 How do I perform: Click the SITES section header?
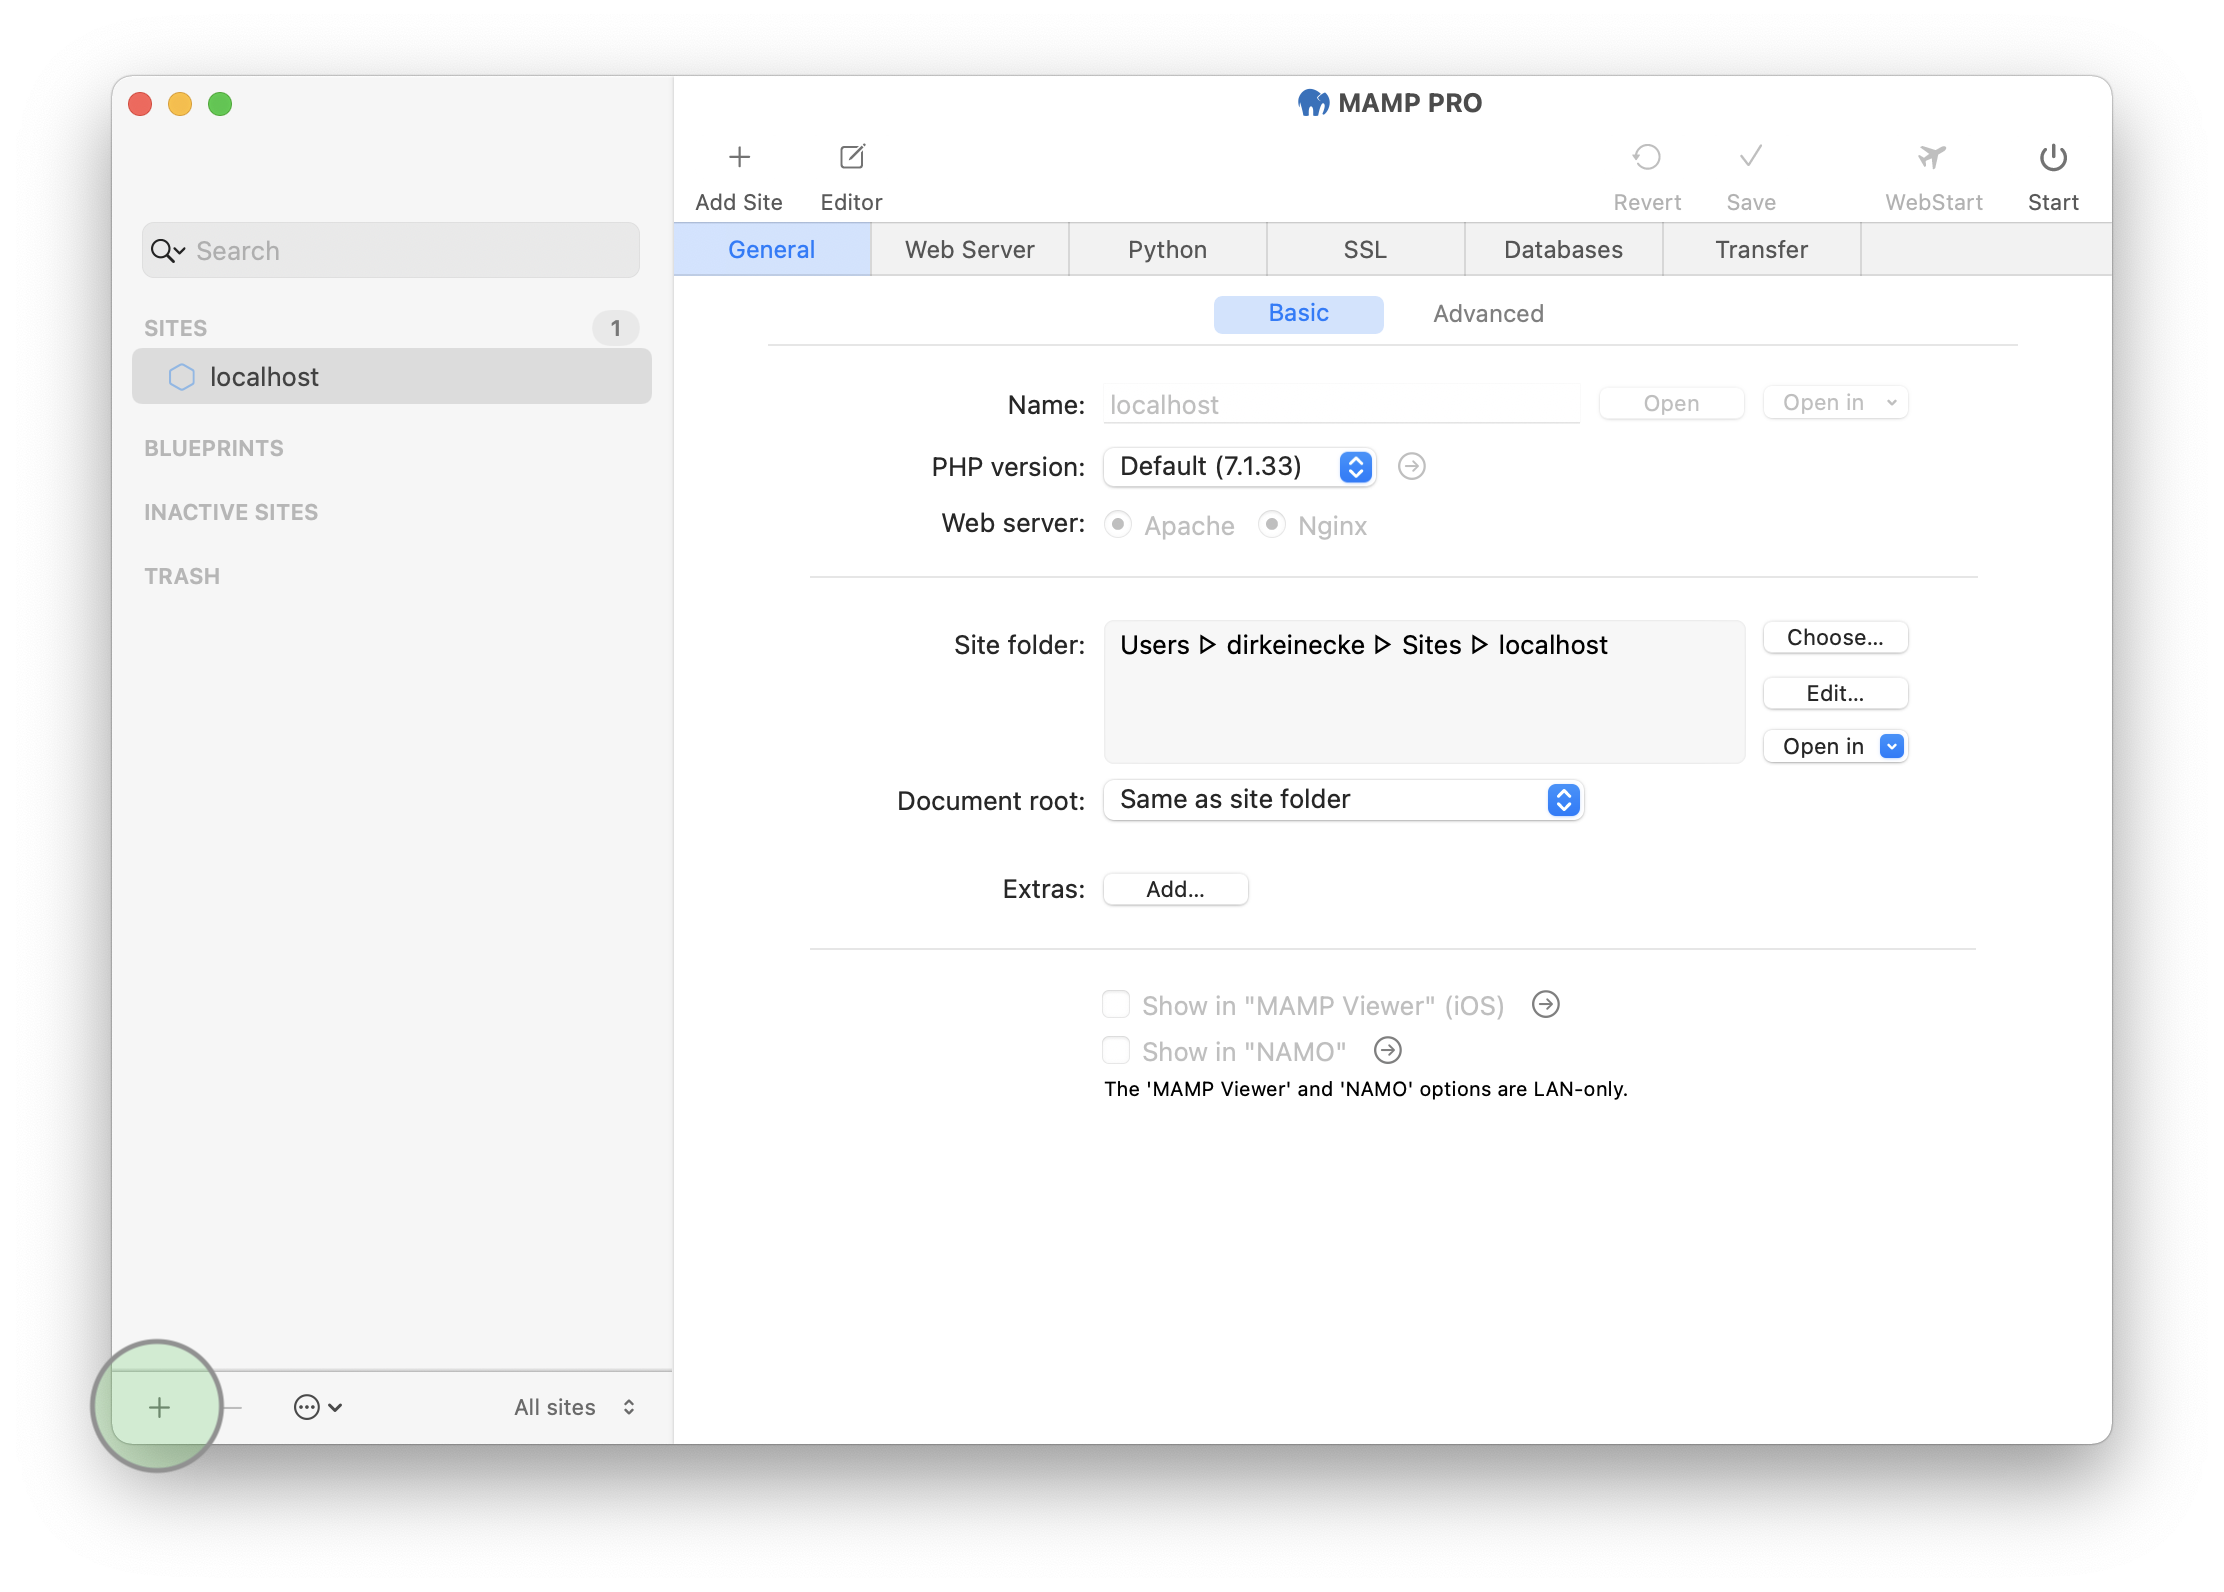176,328
